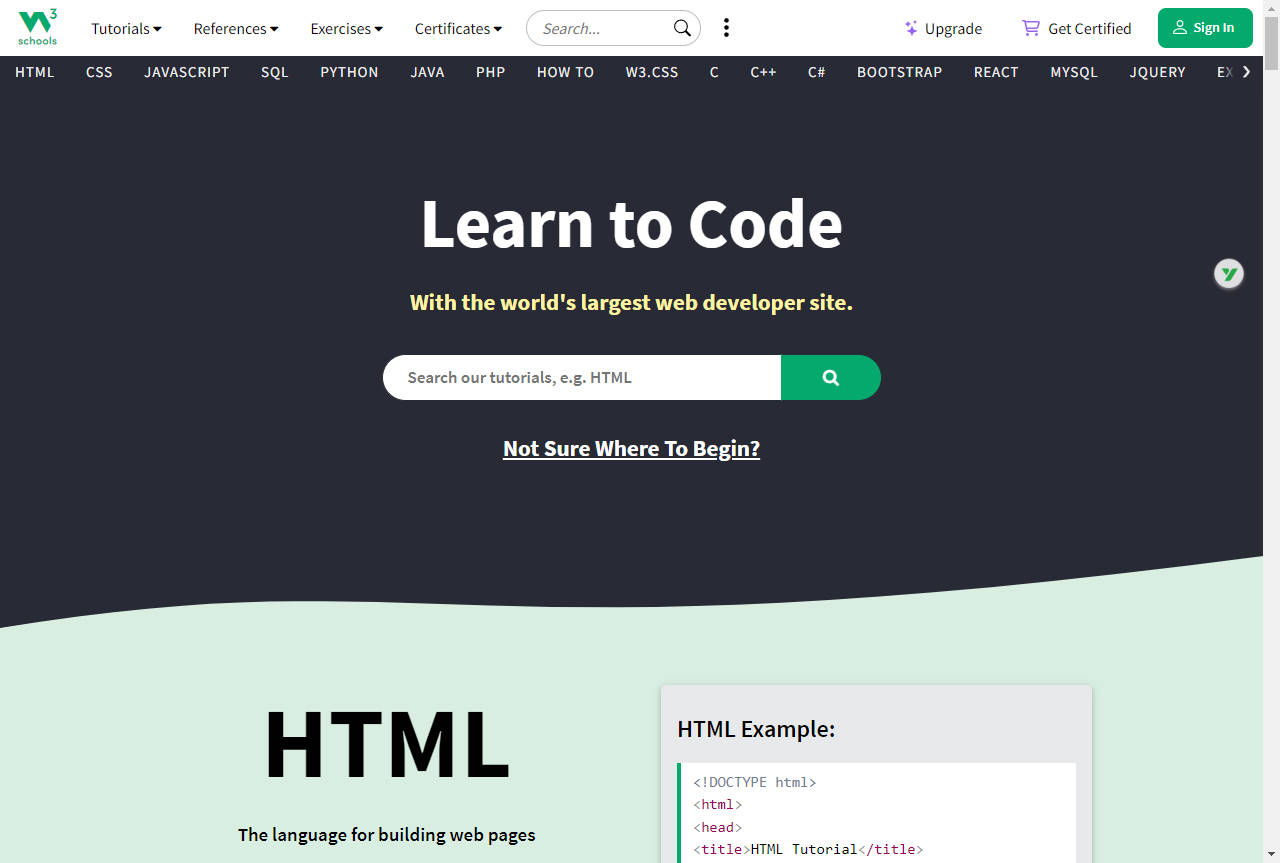This screenshot has height=863, width=1280.
Task: Open Get Certified shopping cart
Action: [1030, 28]
